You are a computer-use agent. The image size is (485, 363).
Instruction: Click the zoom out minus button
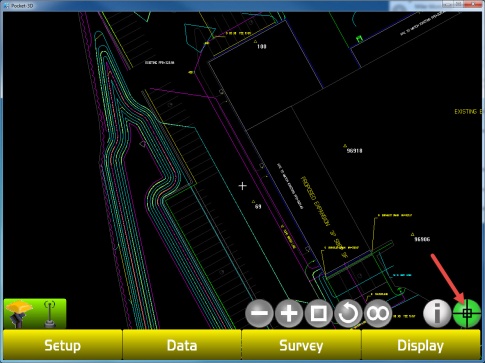[259, 313]
